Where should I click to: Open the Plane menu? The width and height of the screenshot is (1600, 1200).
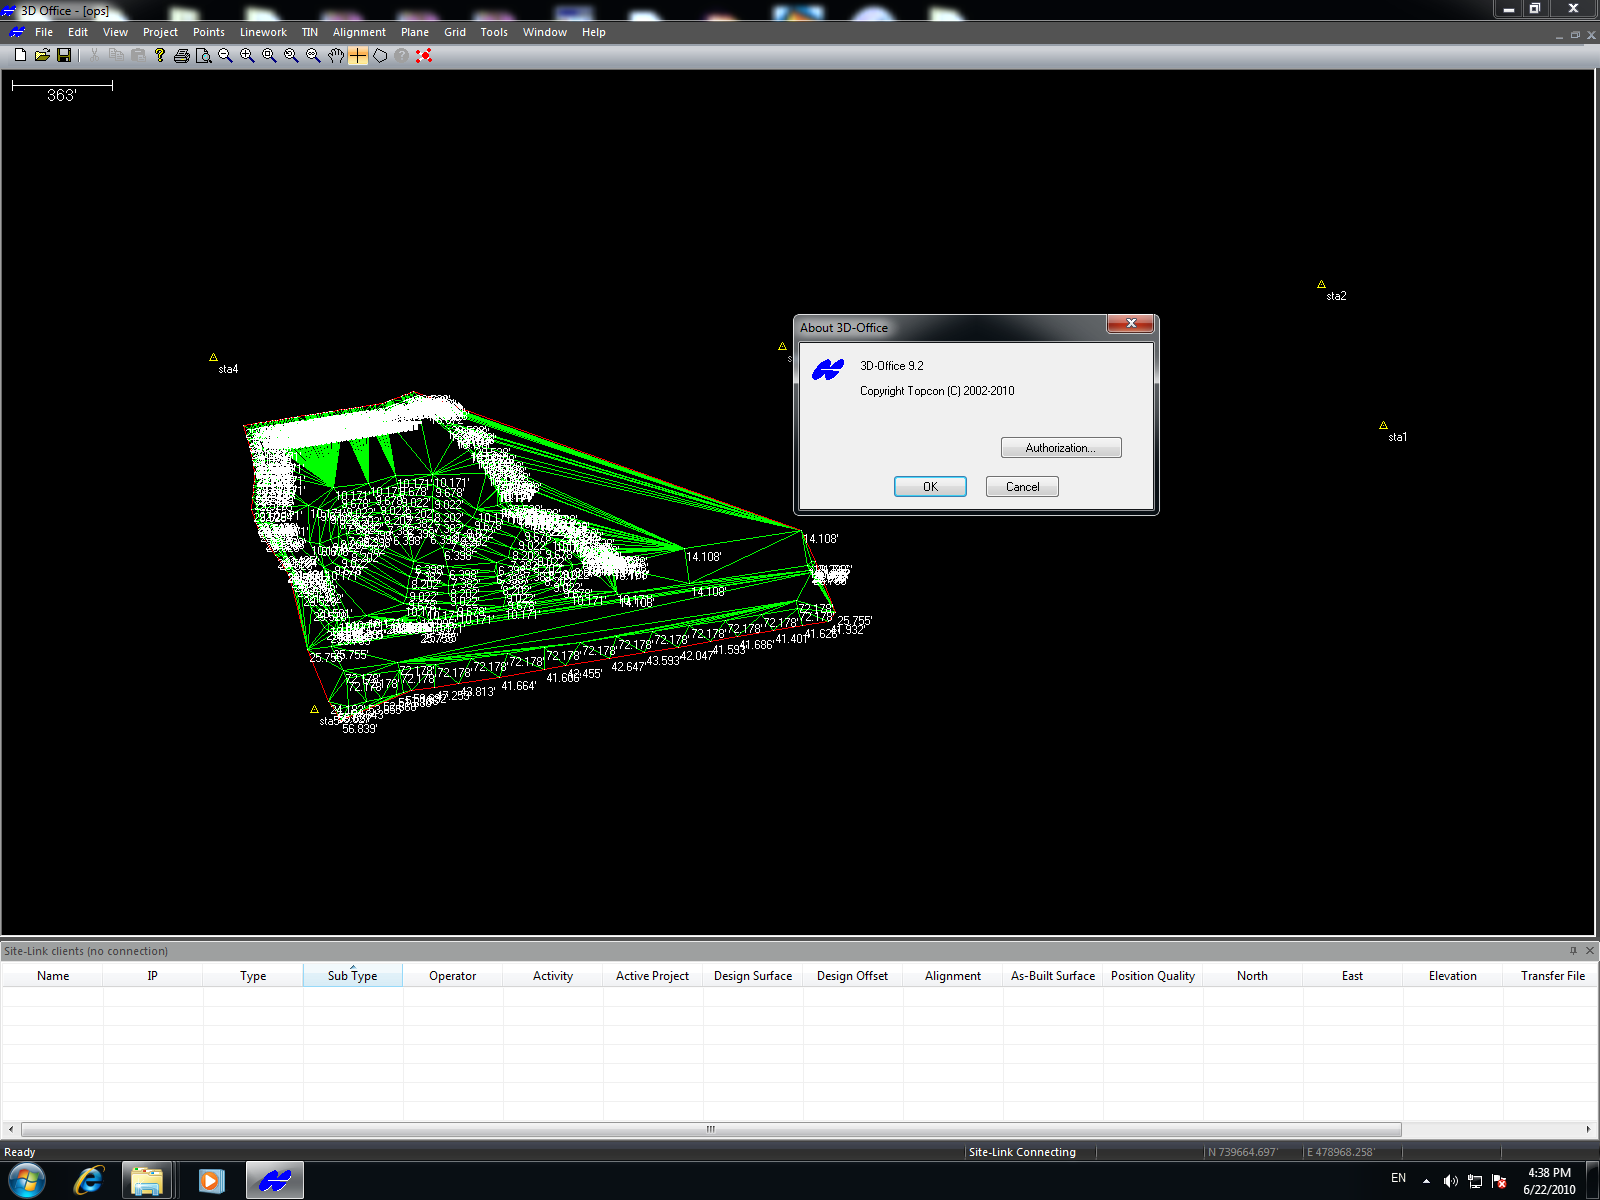pos(415,32)
